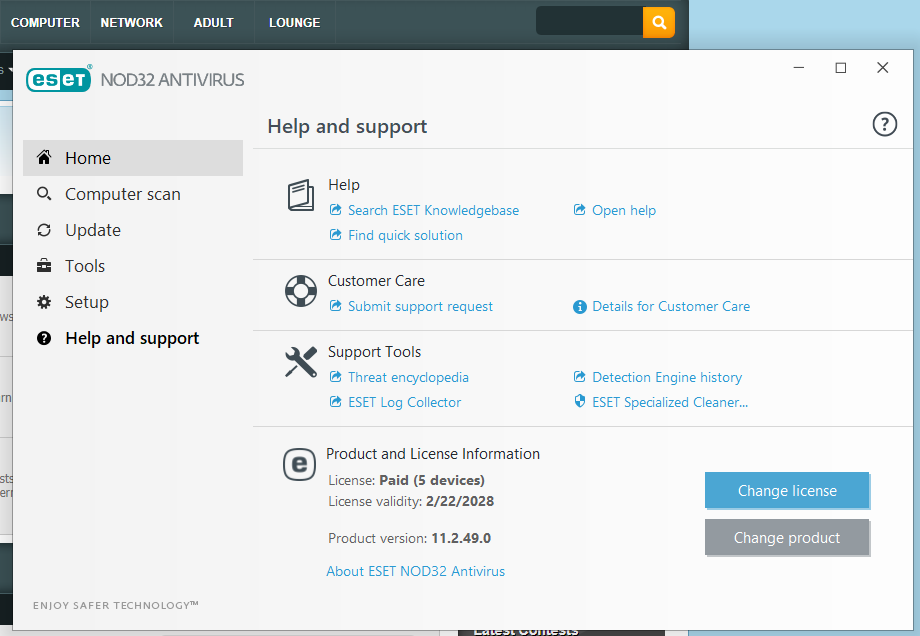The height and width of the screenshot is (636, 920).
Task: Click the Help book icon
Action: coord(300,195)
